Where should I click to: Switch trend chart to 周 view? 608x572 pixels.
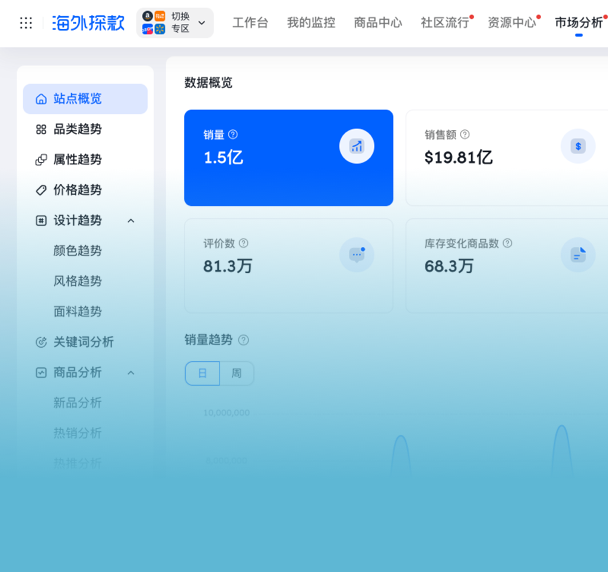(x=237, y=373)
